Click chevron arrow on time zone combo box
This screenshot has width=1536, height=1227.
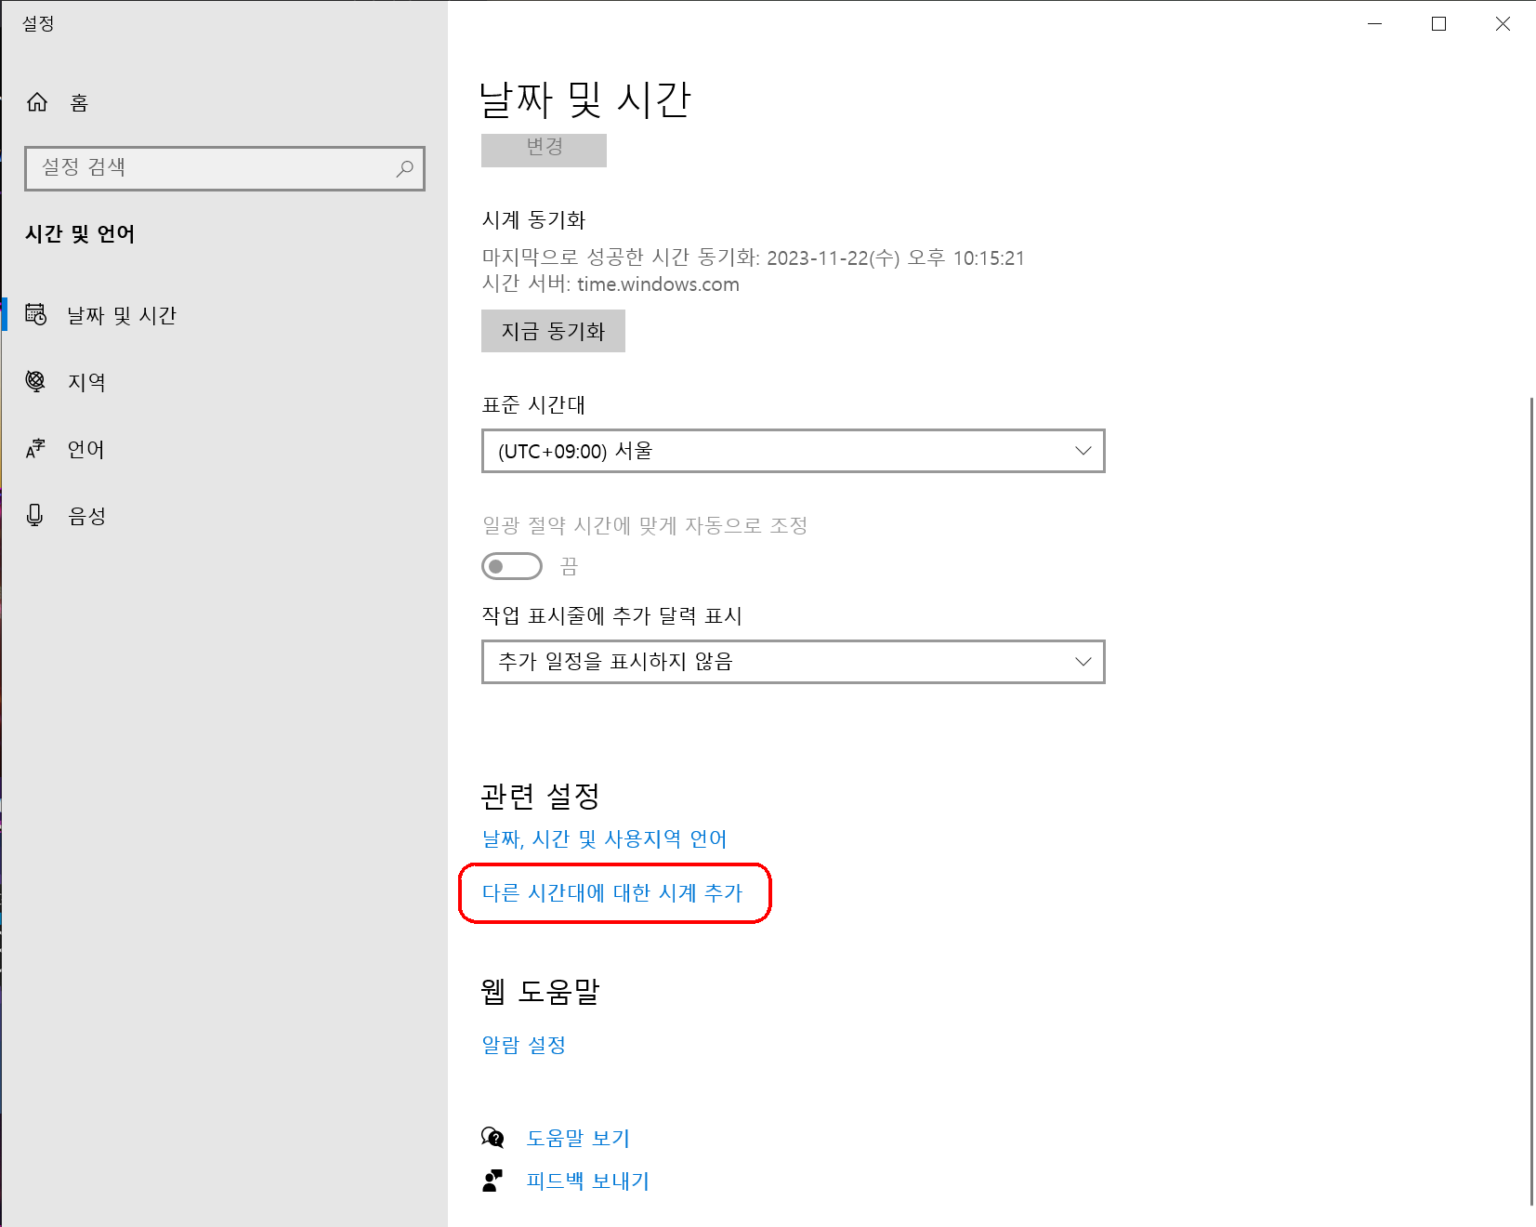tap(1083, 451)
